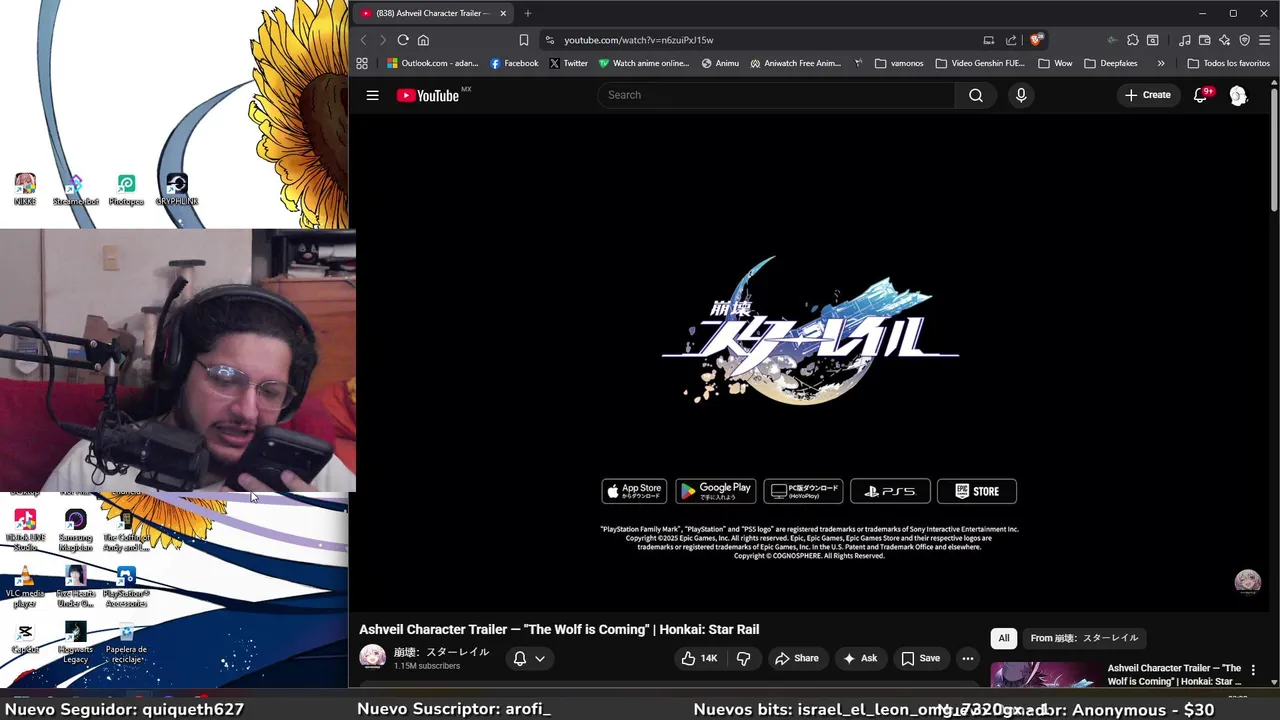Open the Create menu button

[1147, 95]
